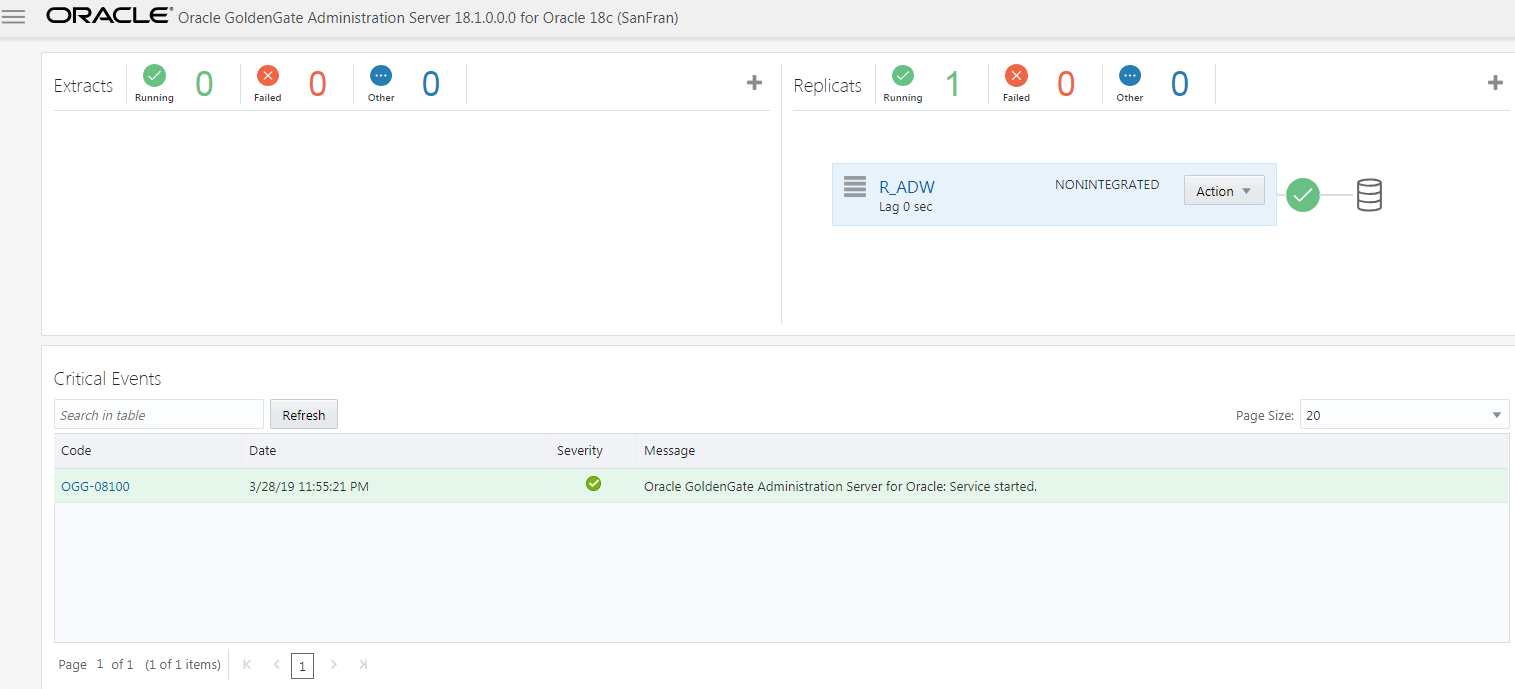Add a new Extract with plus icon
Viewport: 1515px width, 689px height.
(x=755, y=83)
